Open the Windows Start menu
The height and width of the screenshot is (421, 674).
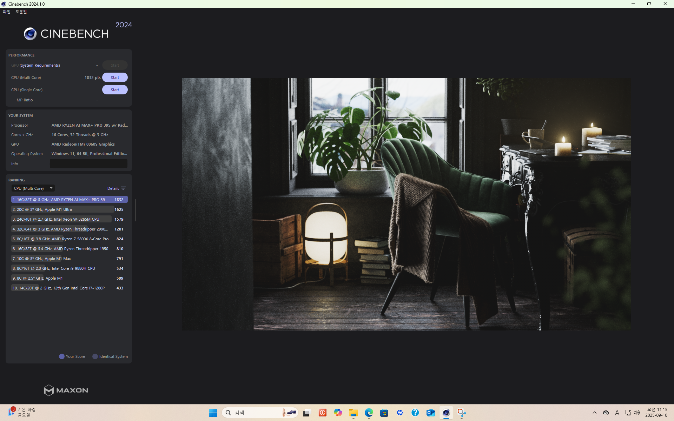point(211,412)
